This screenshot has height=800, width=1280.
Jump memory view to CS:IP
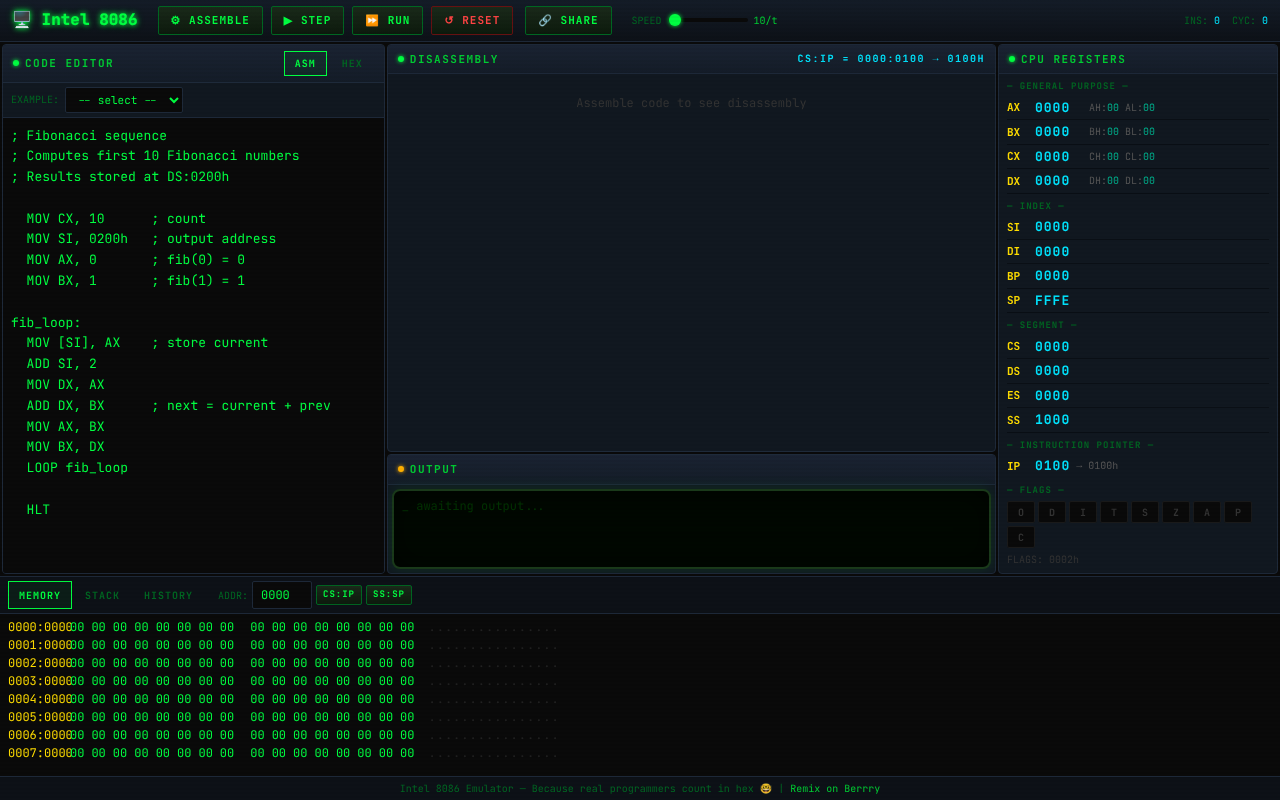[x=339, y=595]
